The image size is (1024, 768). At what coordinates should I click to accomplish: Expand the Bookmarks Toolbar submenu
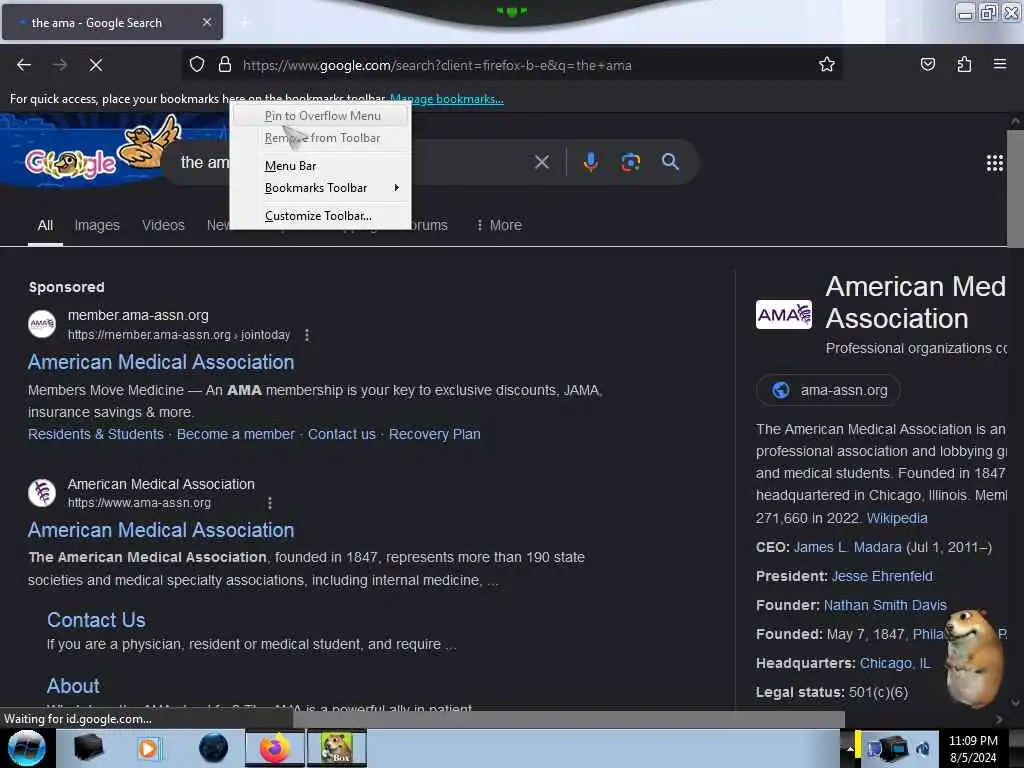click(x=321, y=188)
